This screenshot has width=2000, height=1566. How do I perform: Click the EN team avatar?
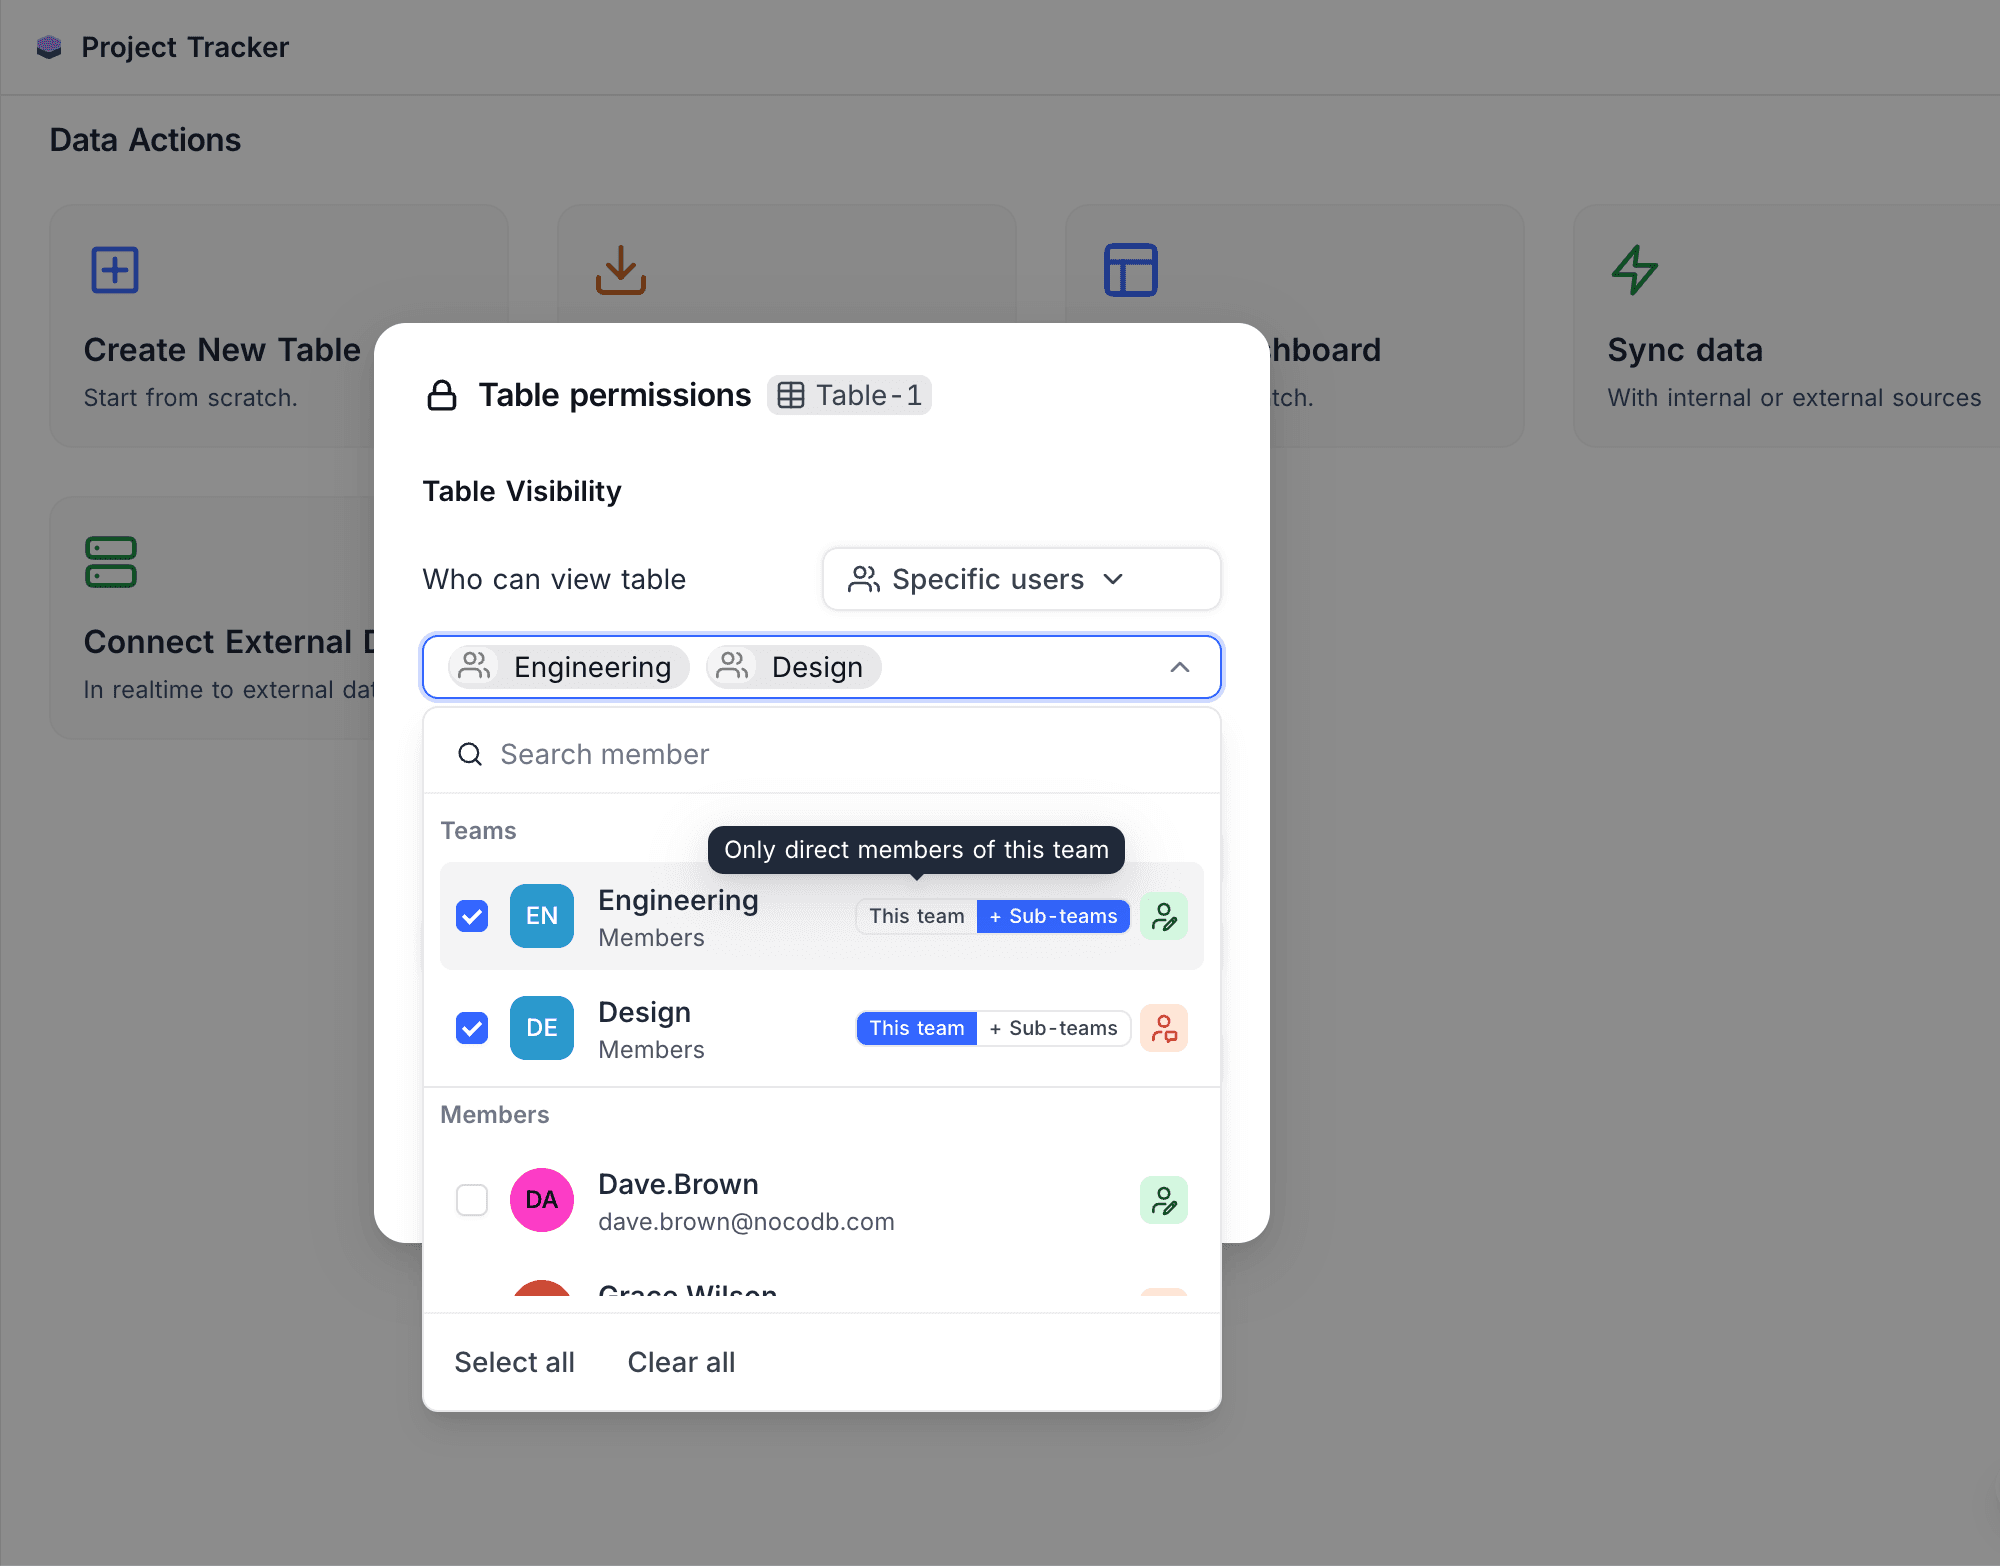(x=541, y=916)
